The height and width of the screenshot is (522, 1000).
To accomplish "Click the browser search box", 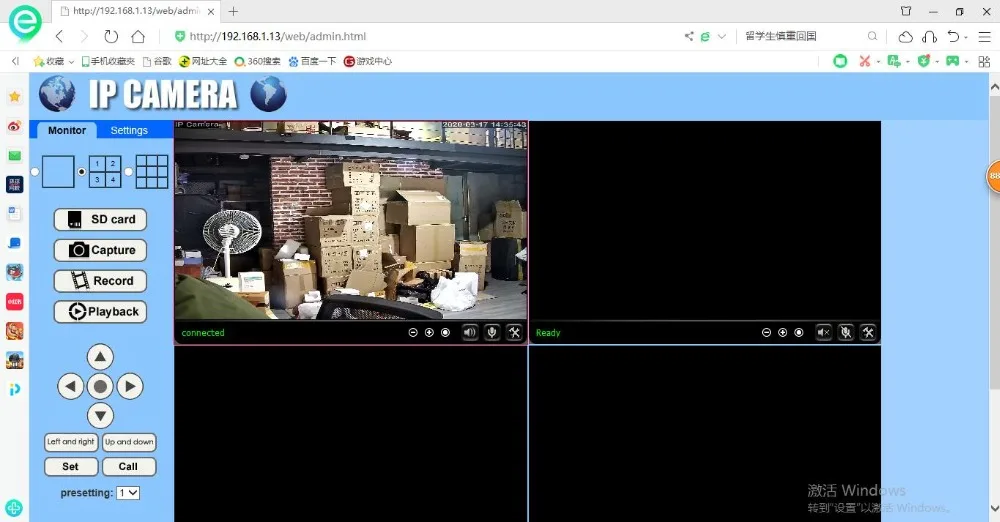I will click(x=804, y=36).
